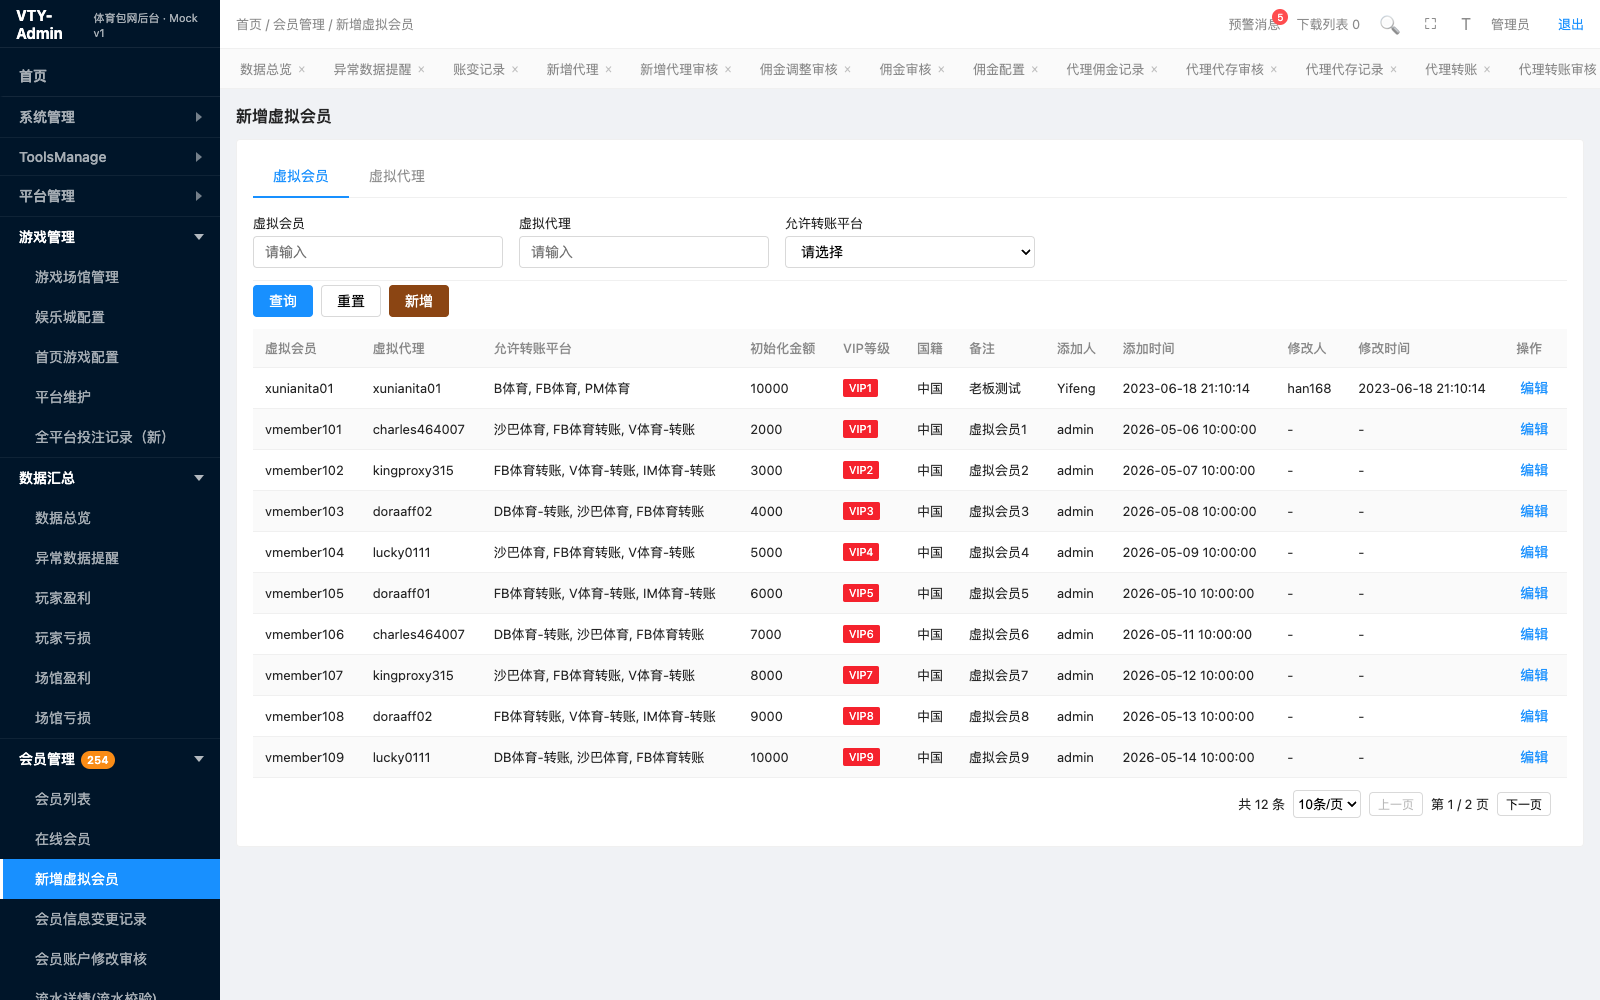Screen dimensions: 1600x1000
Task: Click the 新增 add button
Action: pos(419,301)
